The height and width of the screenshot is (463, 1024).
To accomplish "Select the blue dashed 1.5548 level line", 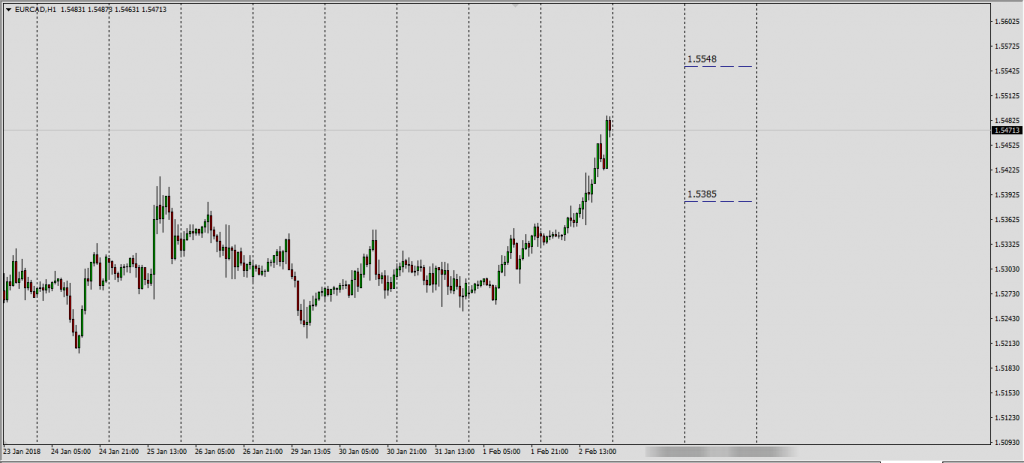I will (719, 67).
